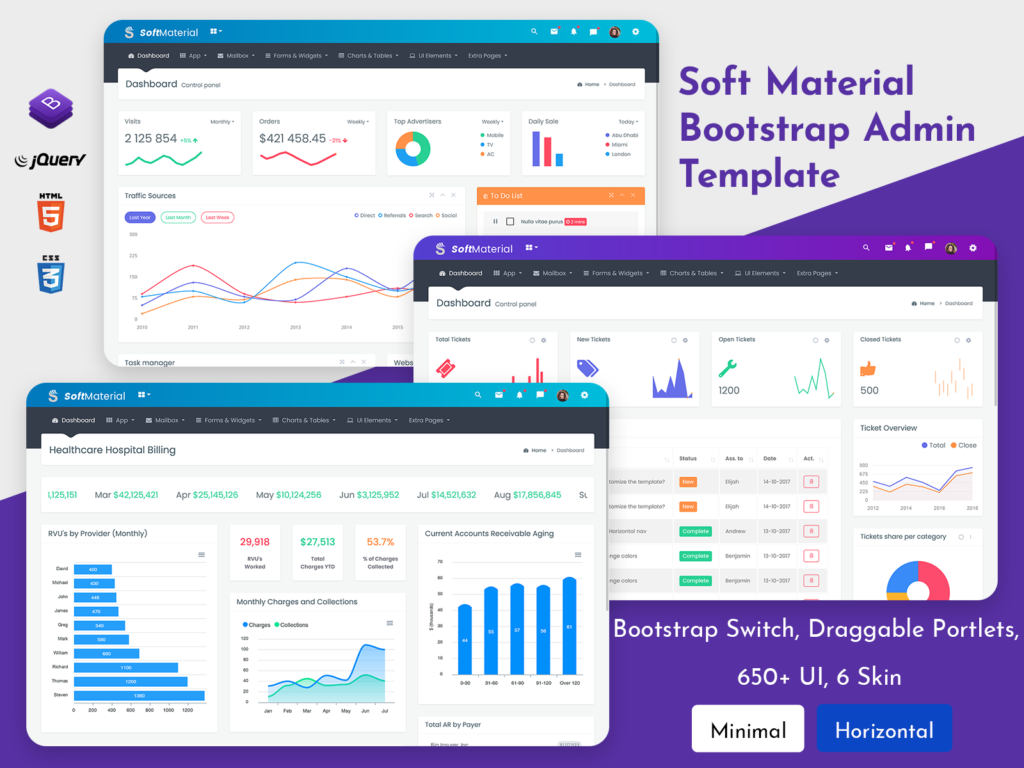
Task: Click the blue Horizontal button
Action: (x=884, y=731)
